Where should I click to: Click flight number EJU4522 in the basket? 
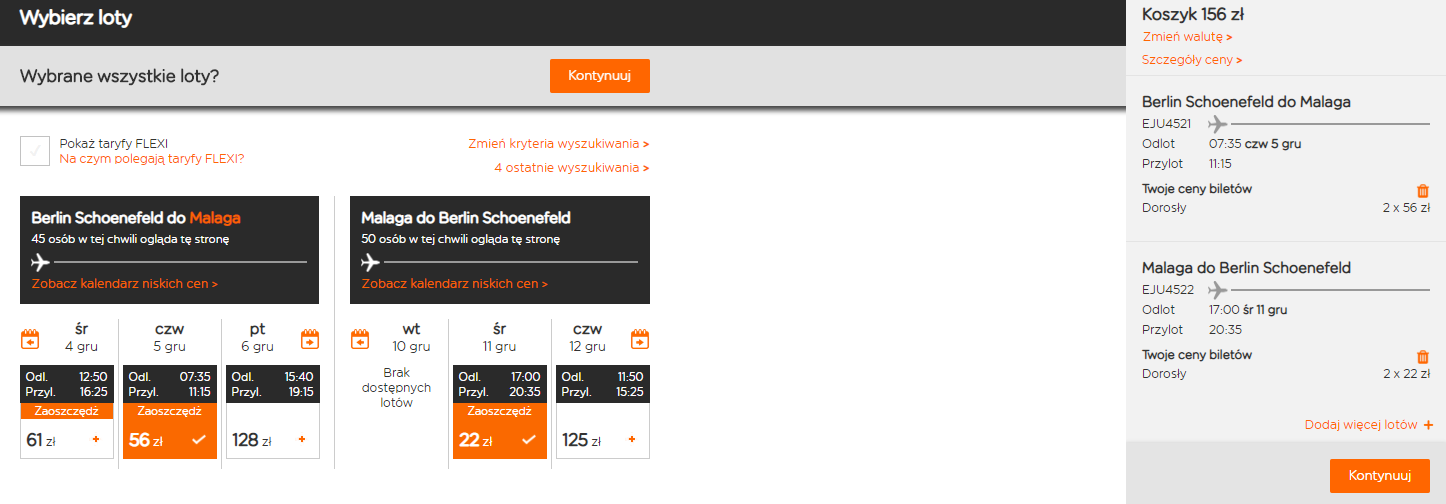[1168, 290]
